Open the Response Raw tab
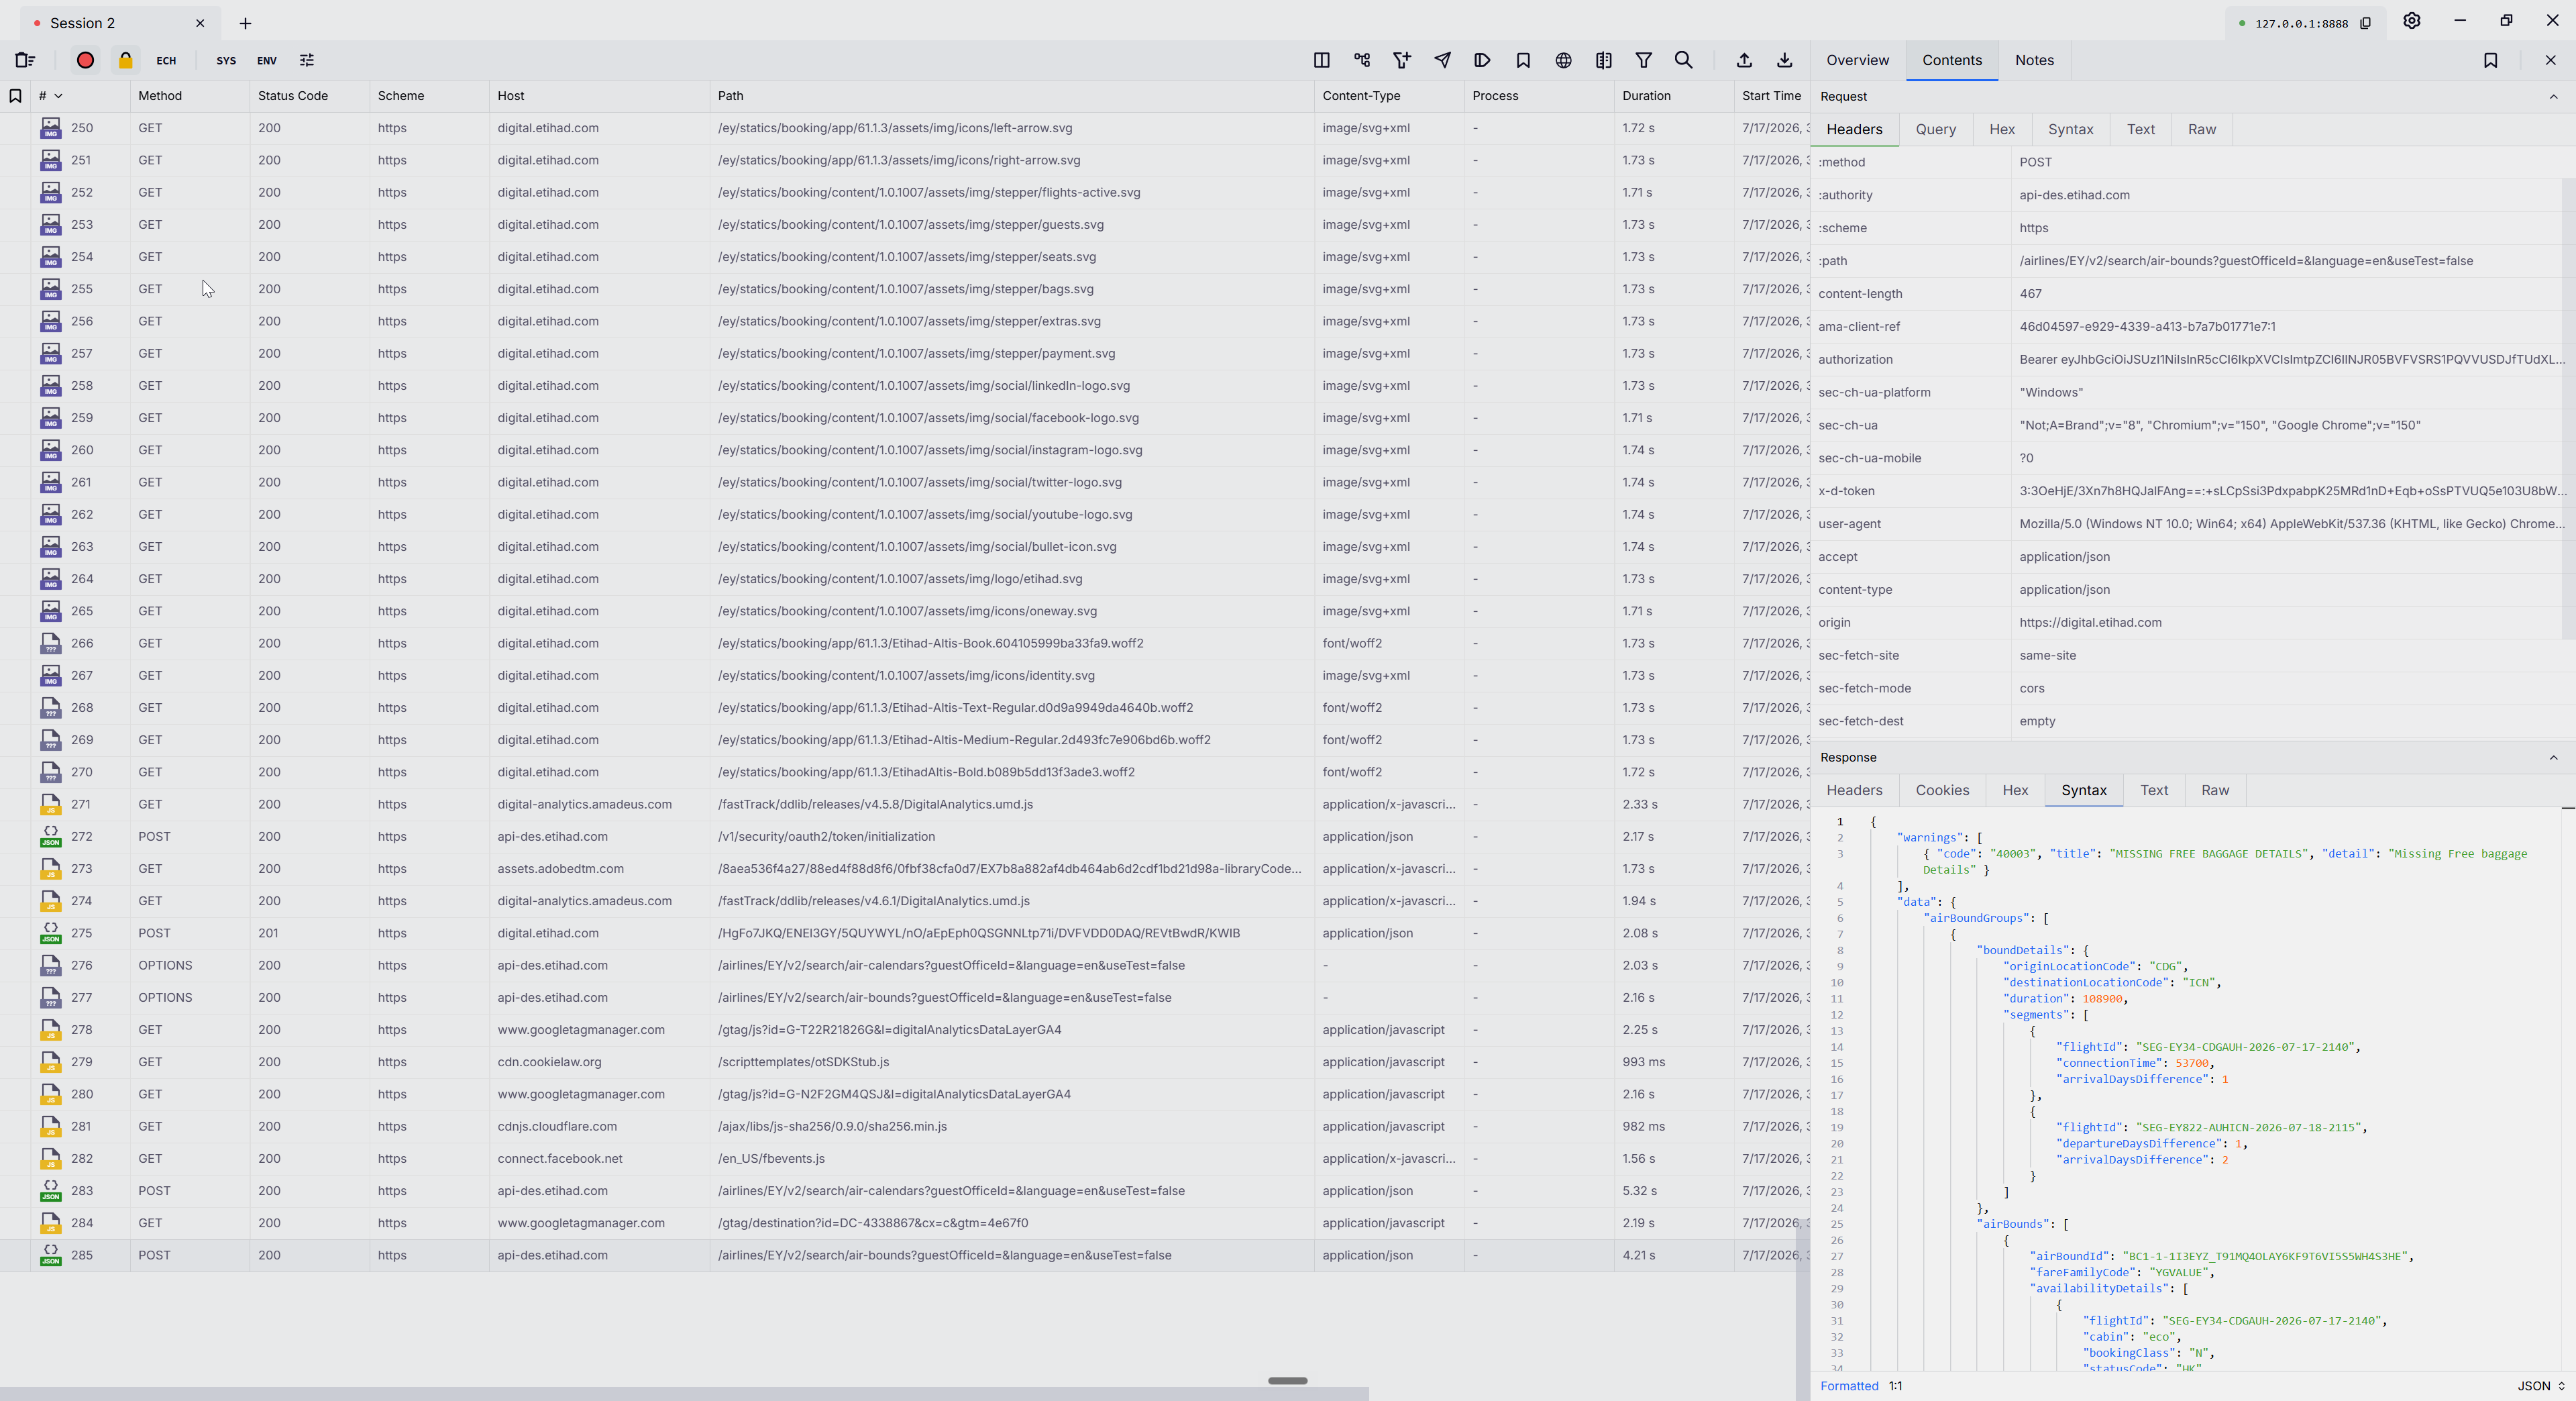The height and width of the screenshot is (1401, 2576). [x=2215, y=790]
